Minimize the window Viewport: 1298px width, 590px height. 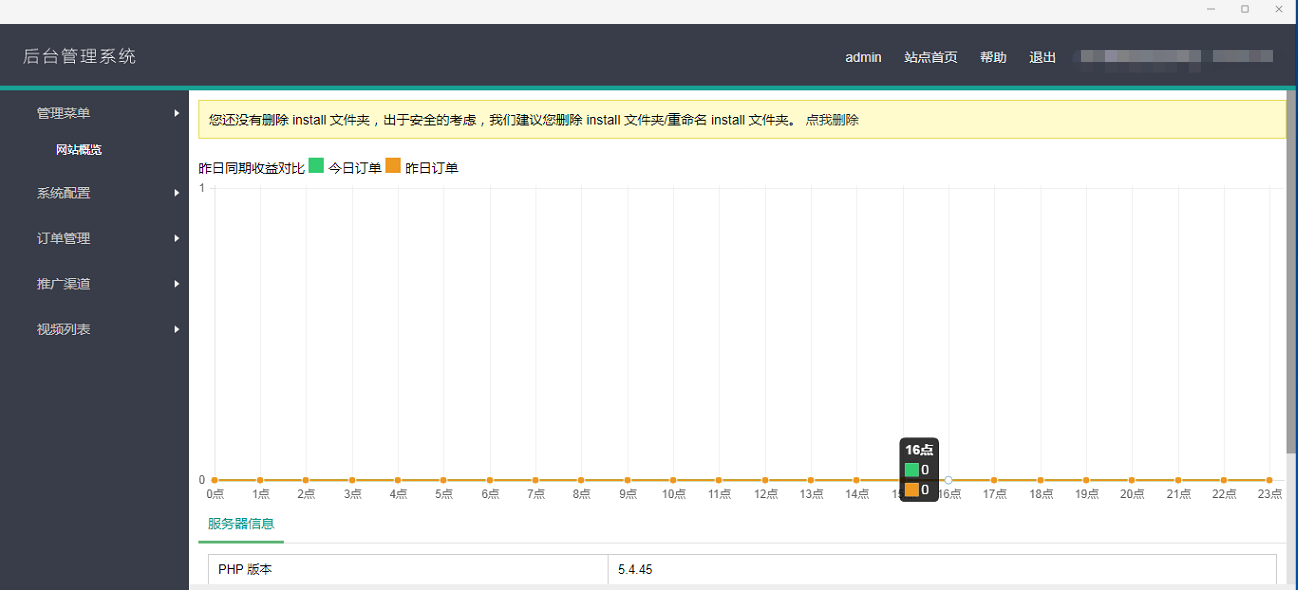coord(1211,9)
